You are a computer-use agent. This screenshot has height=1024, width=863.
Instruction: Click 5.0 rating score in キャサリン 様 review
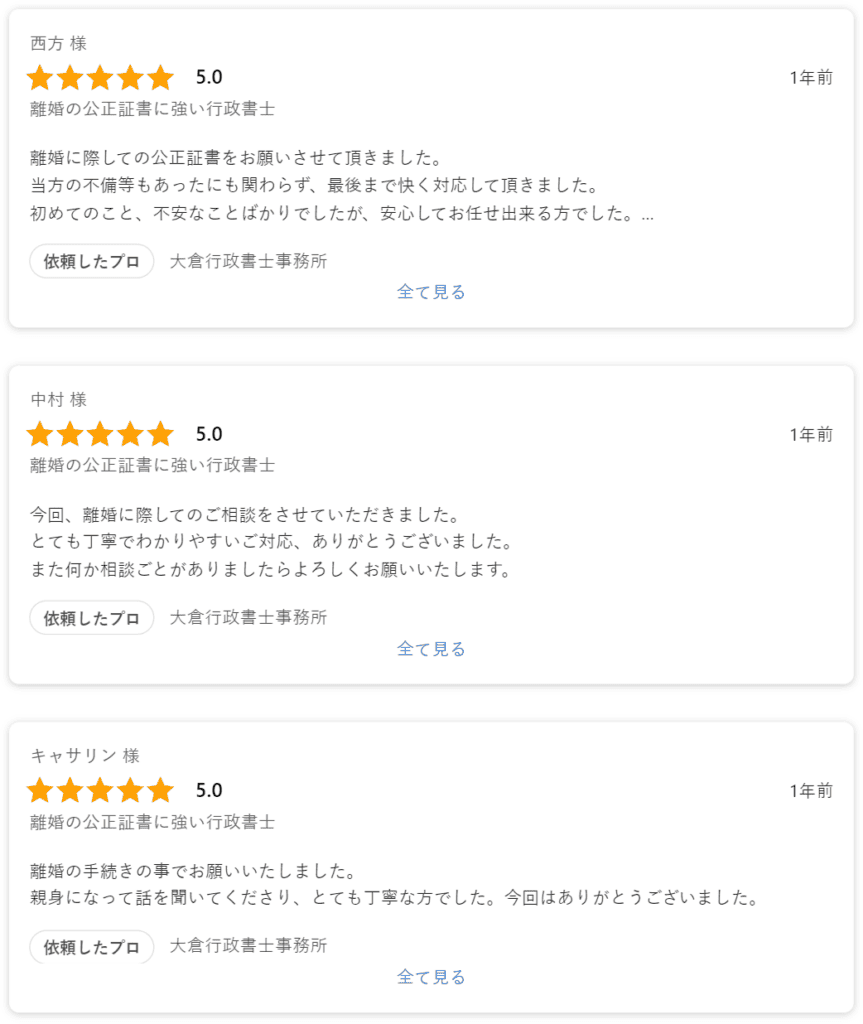209,791
